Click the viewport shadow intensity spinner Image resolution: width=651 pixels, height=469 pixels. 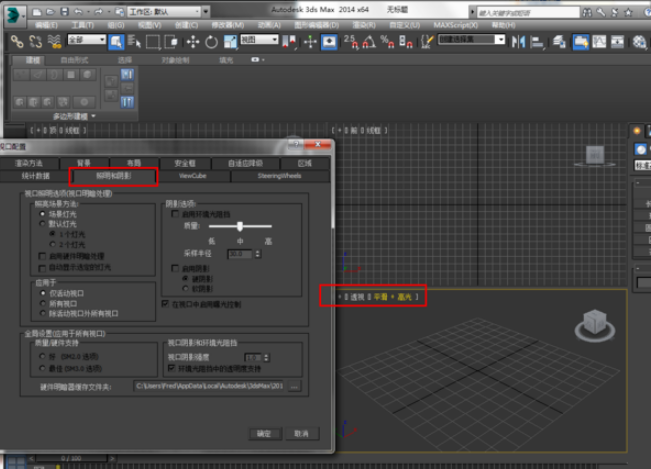(267, 357)
